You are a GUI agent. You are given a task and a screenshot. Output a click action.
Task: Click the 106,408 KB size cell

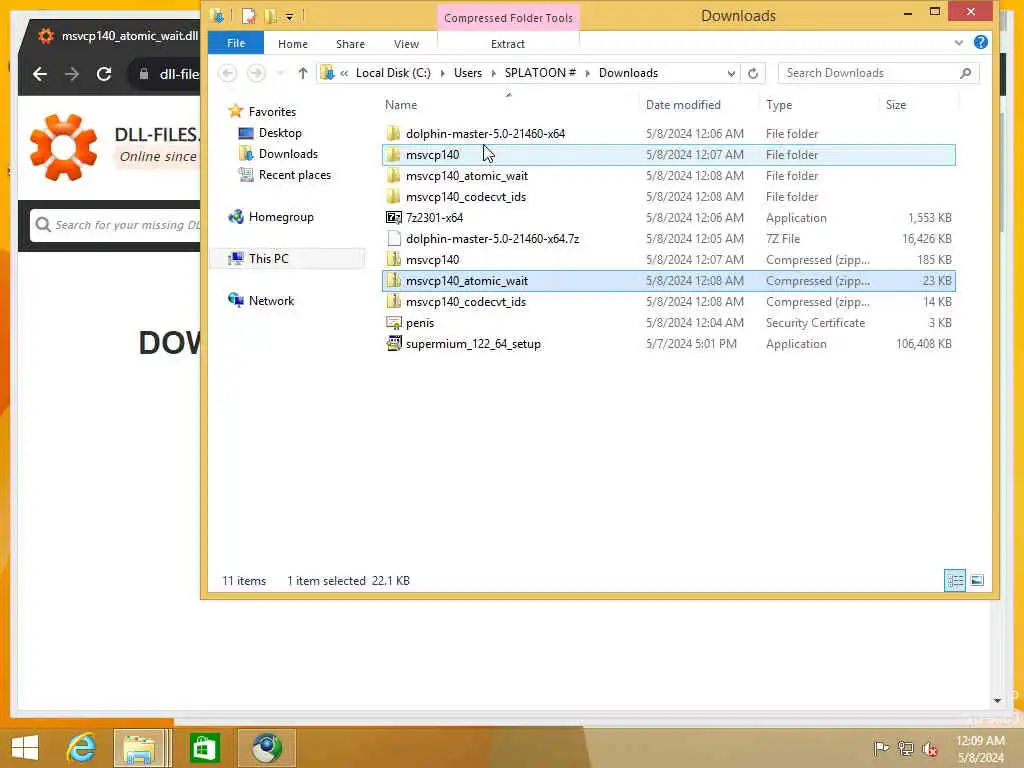click(x=923, y=344)
